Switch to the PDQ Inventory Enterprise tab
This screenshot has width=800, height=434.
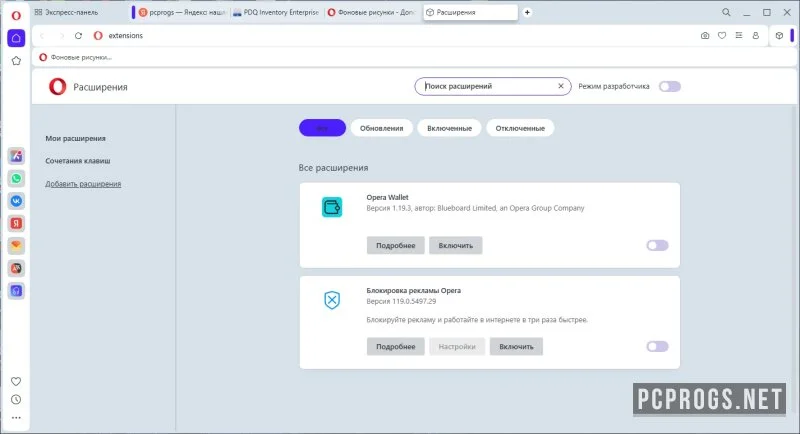(x=276, y=12)
